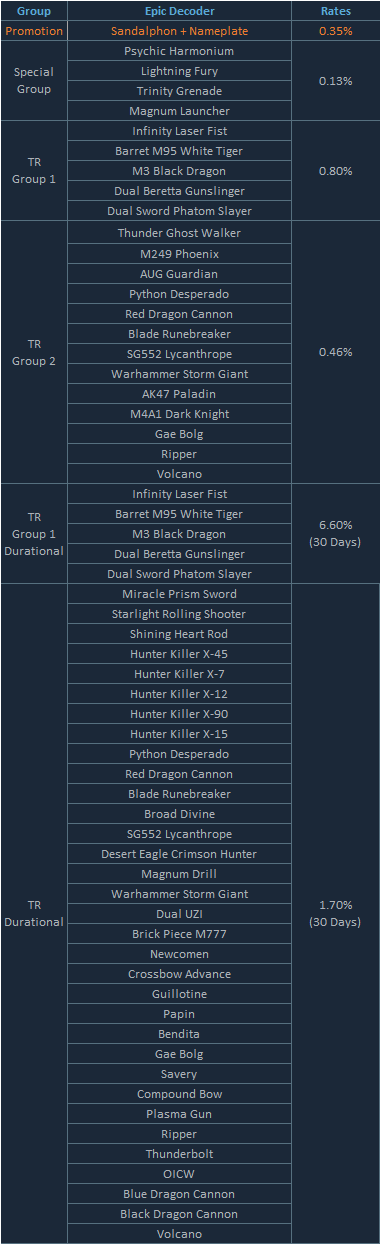Click the 6.60% (30 Days) rate cell
This screenshot has height=1244, width=380.
[335, 534]
